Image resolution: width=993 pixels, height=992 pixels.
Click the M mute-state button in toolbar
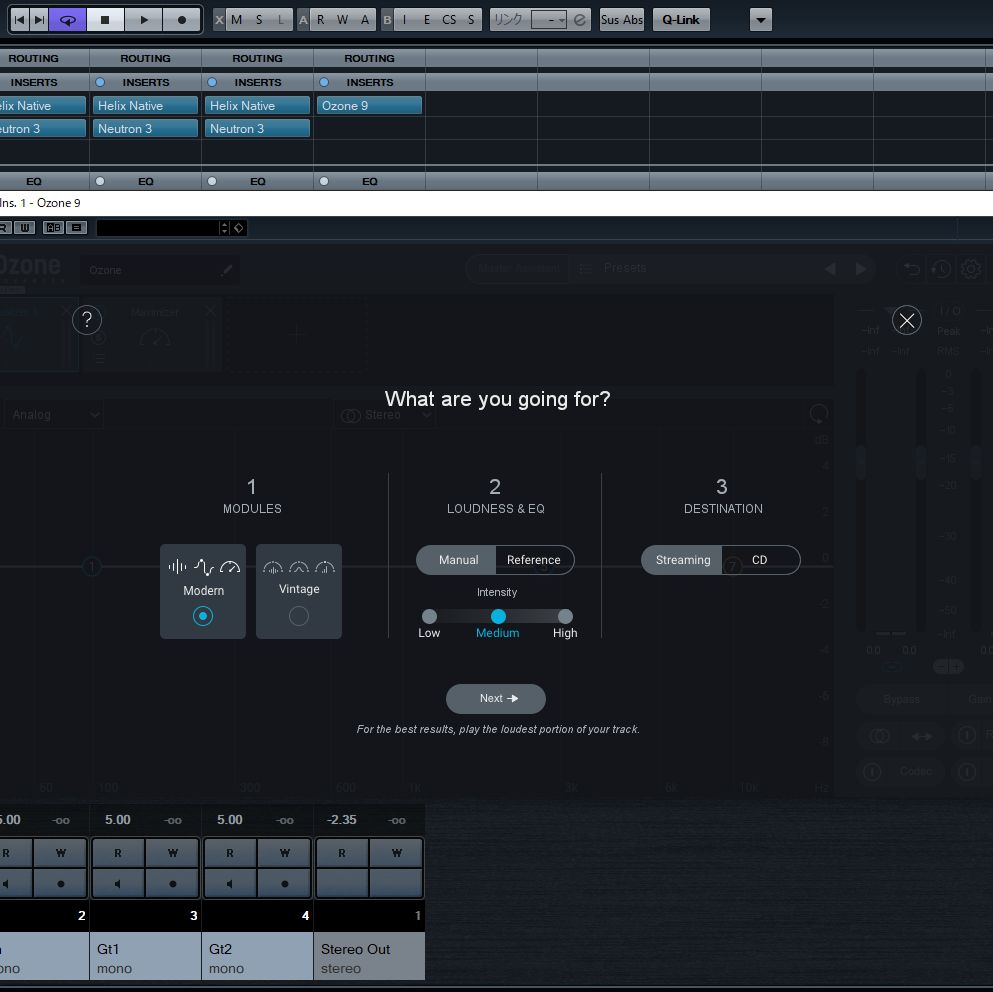click(236, 20)
